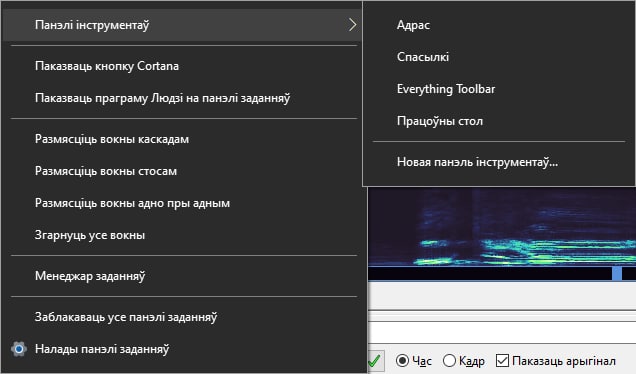Choose Новая панэль інструментаў...
The image size is (636, 374).
coord(499,162)
